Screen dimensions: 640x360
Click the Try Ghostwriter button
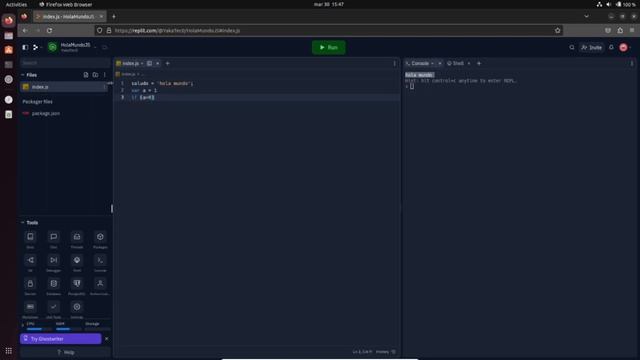tap(60, 339)
